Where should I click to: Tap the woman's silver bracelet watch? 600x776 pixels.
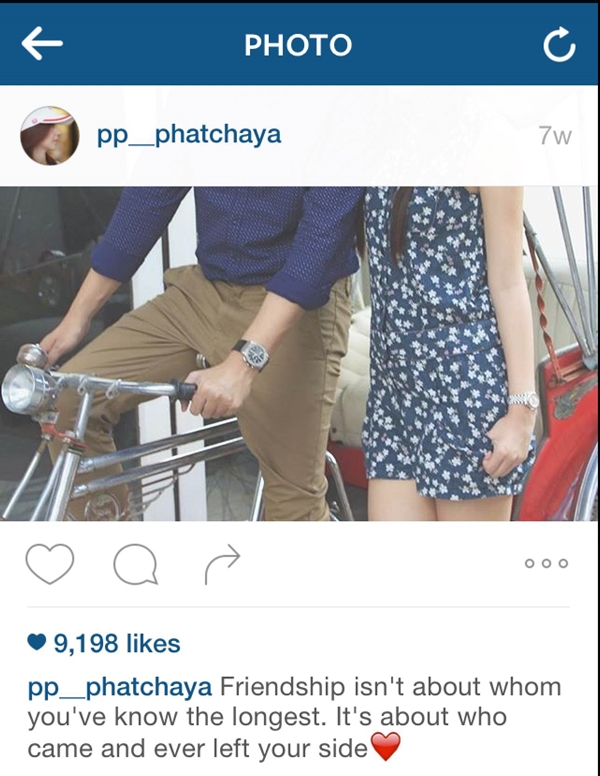[523, 400]
